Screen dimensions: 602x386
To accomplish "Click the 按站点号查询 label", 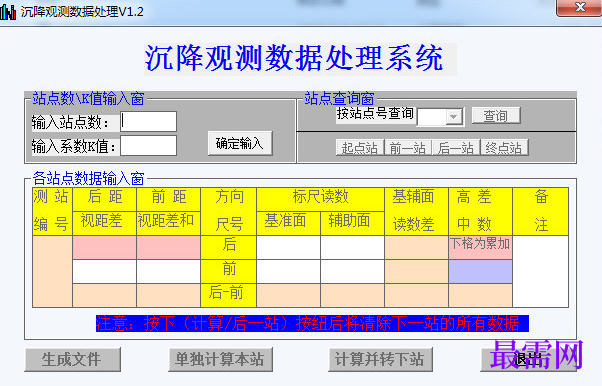I will coord(375,114).
